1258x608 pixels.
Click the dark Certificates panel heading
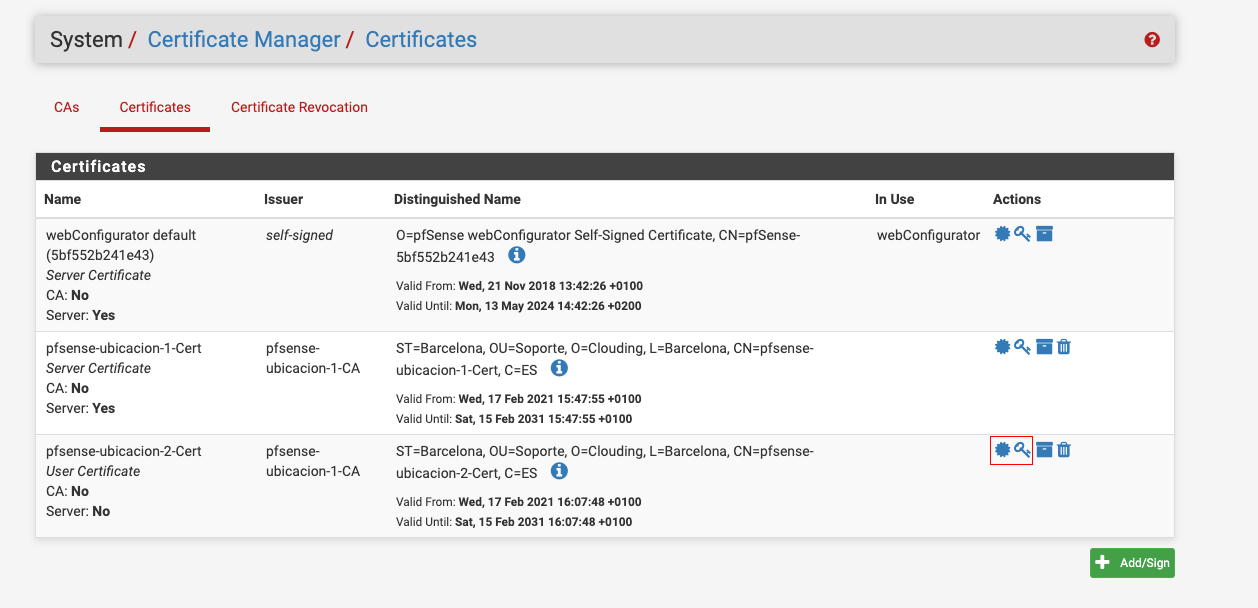click(x=605, y=166)
